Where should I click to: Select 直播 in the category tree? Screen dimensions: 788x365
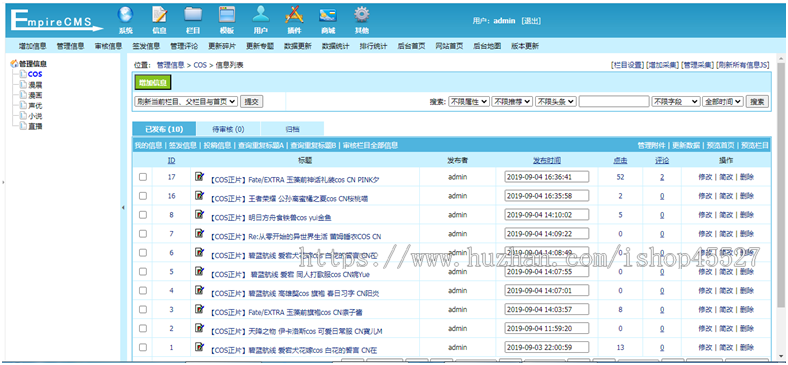click(x=35, y=126)
